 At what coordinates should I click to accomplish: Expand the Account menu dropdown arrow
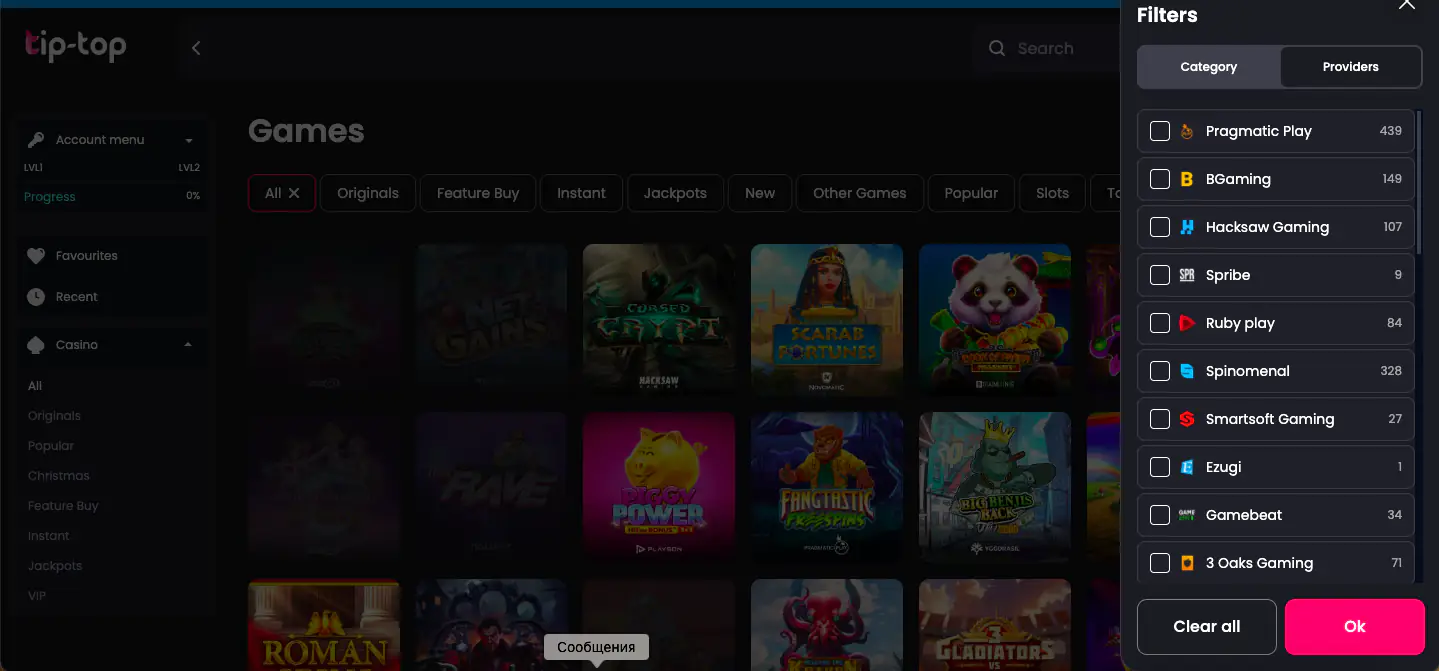click(x=189, y=141)
